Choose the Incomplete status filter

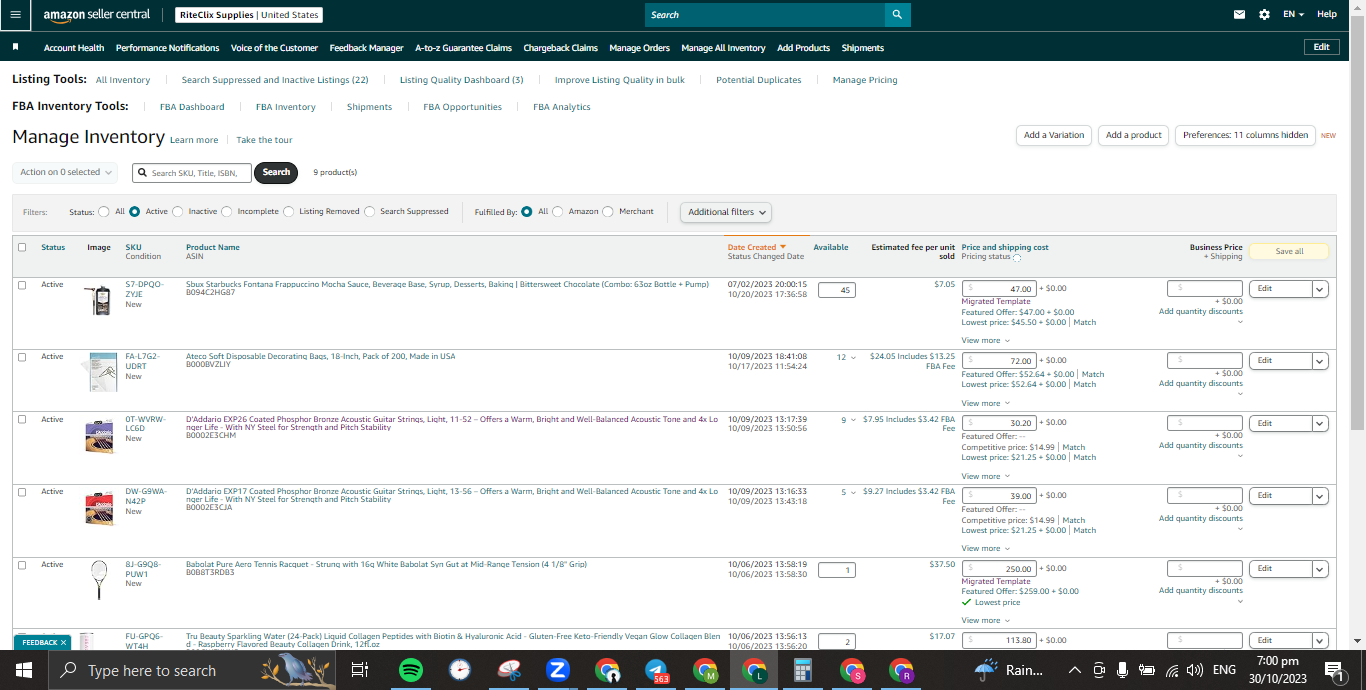tap(227, 212)
